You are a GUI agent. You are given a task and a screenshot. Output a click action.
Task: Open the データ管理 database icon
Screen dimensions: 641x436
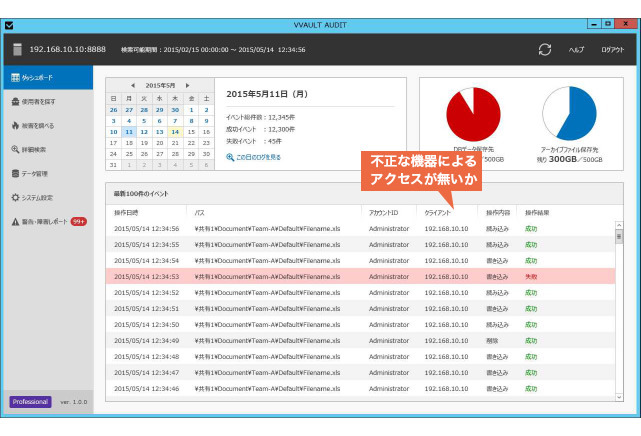coord(15,173)
